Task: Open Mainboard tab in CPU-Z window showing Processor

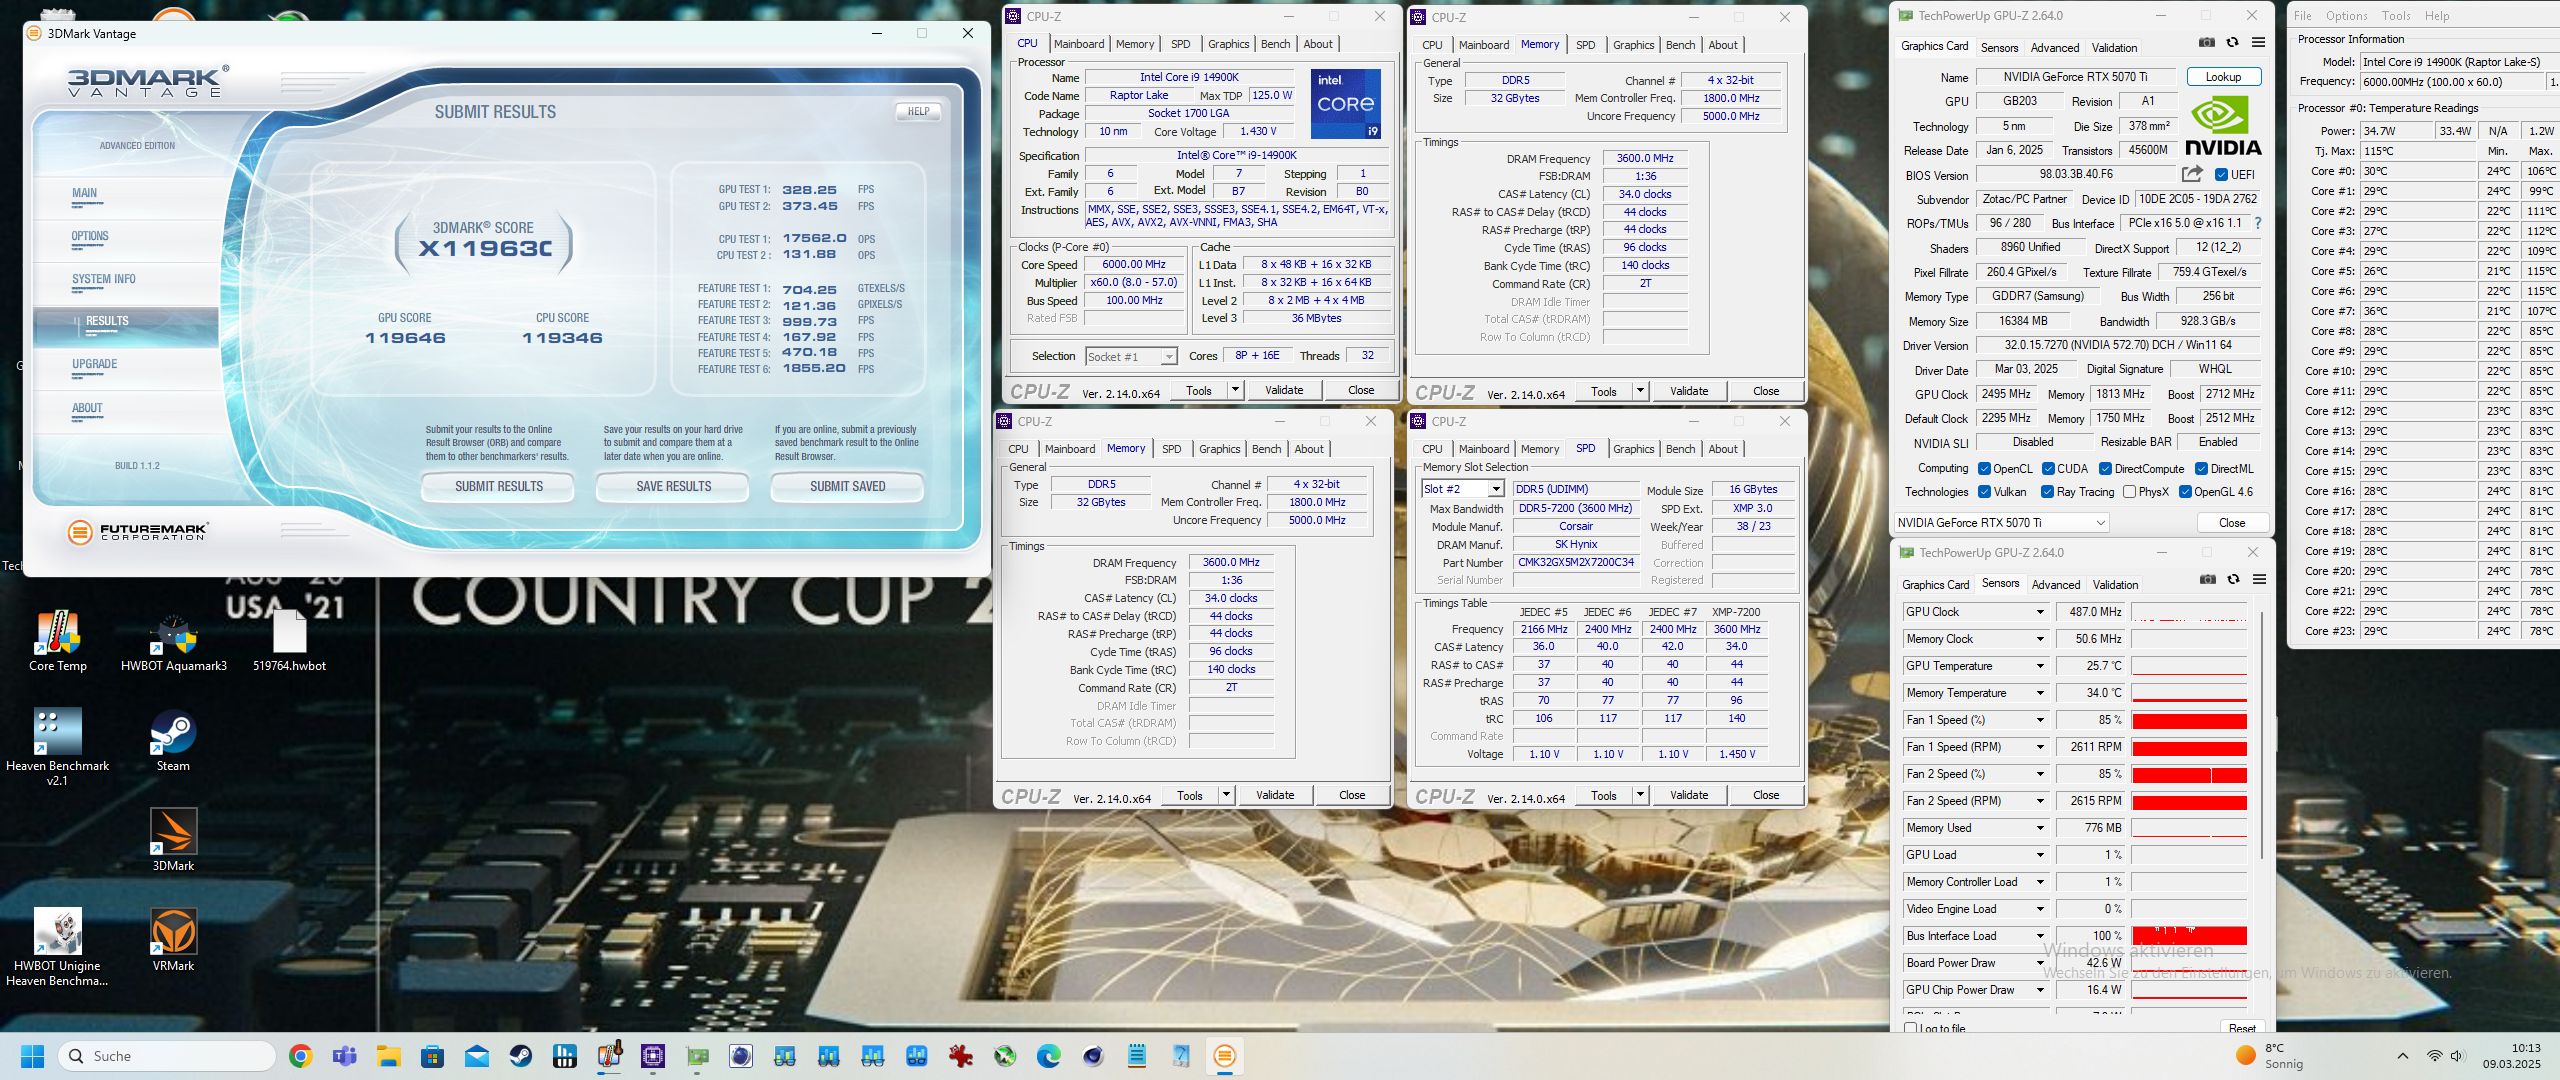Action: pos(1079,44)
